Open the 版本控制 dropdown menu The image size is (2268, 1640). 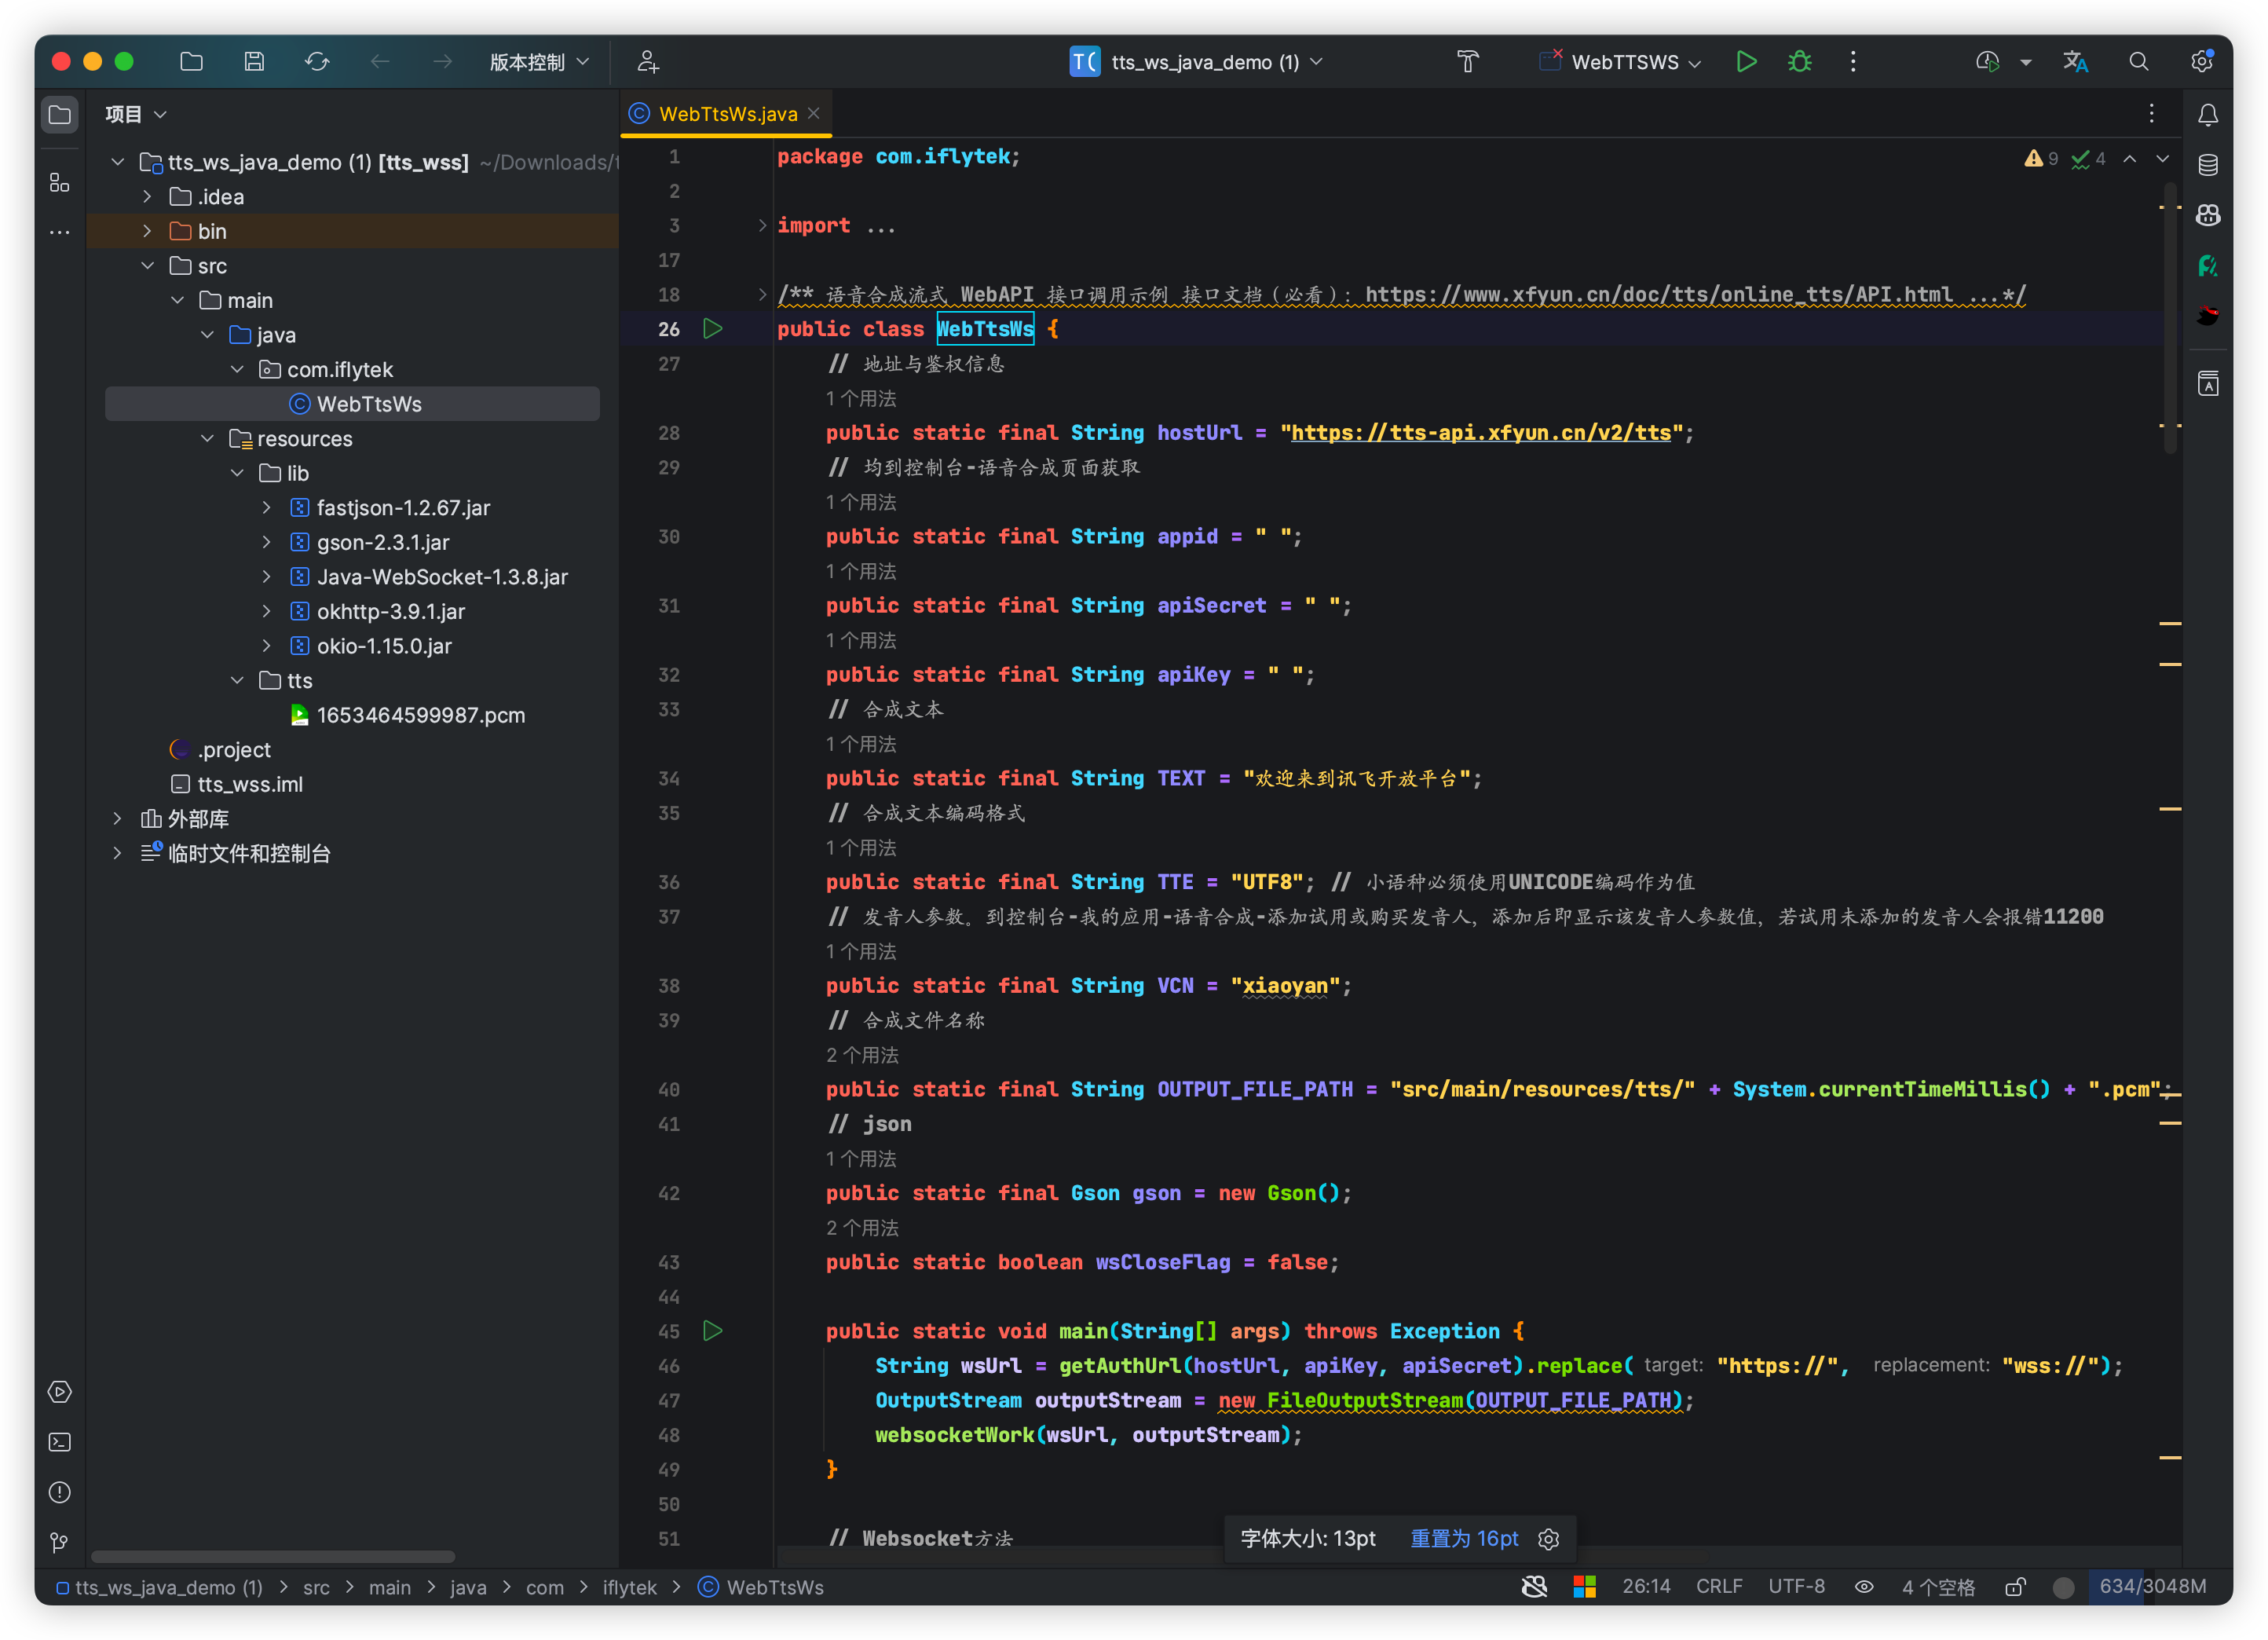pyautogui.click(x=538, y=62)
